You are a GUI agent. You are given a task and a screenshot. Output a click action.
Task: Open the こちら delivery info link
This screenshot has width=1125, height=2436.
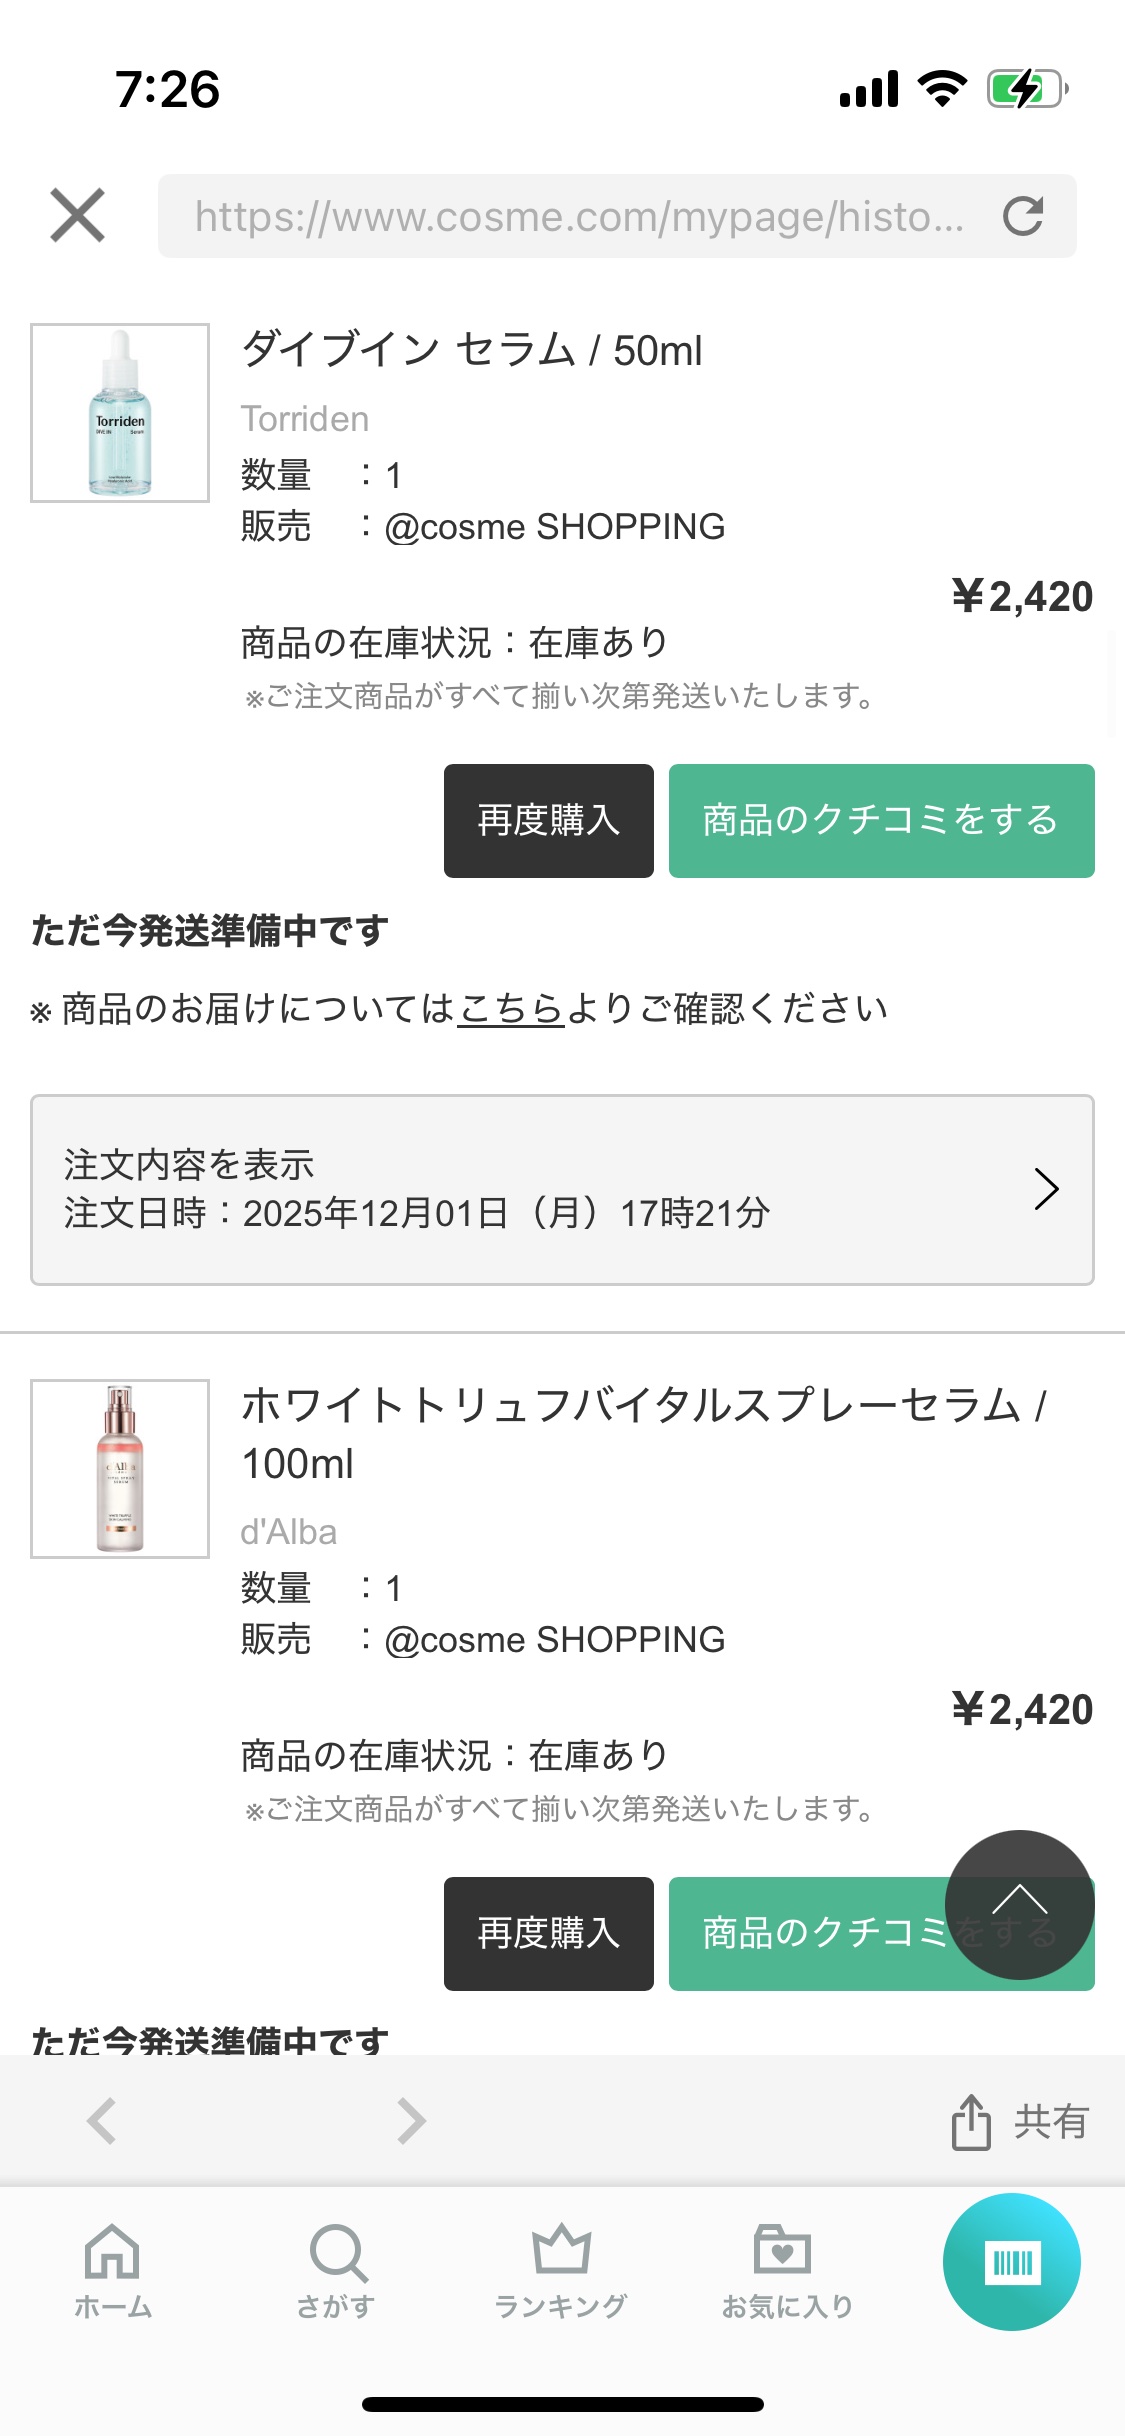(511, 1009)
